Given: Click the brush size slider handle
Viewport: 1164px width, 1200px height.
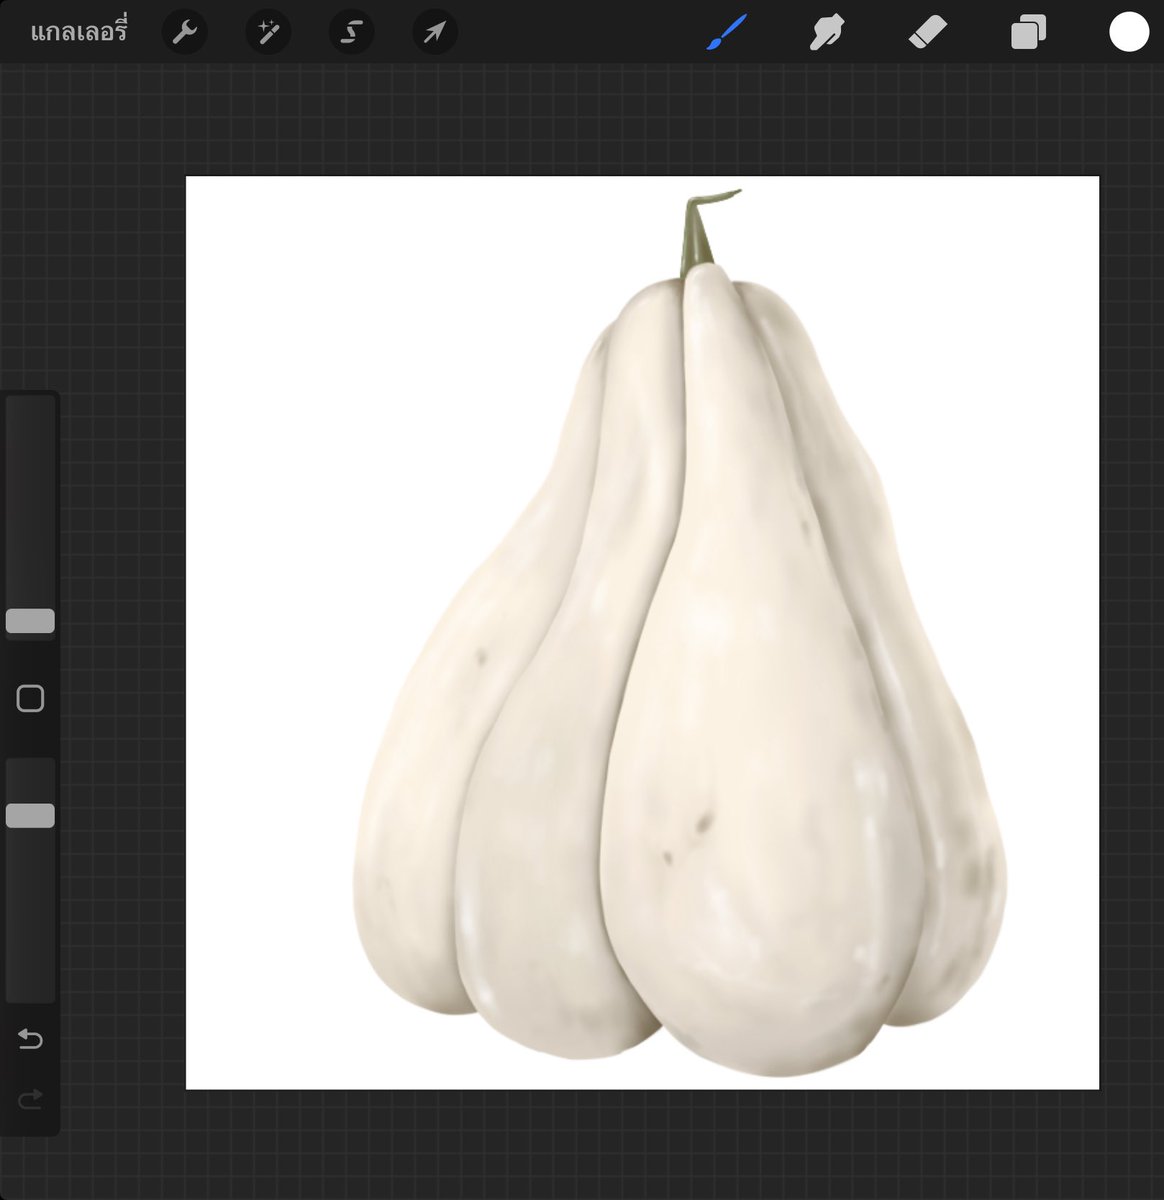Looking at the screenshot, I should click(x=30, y=620).
